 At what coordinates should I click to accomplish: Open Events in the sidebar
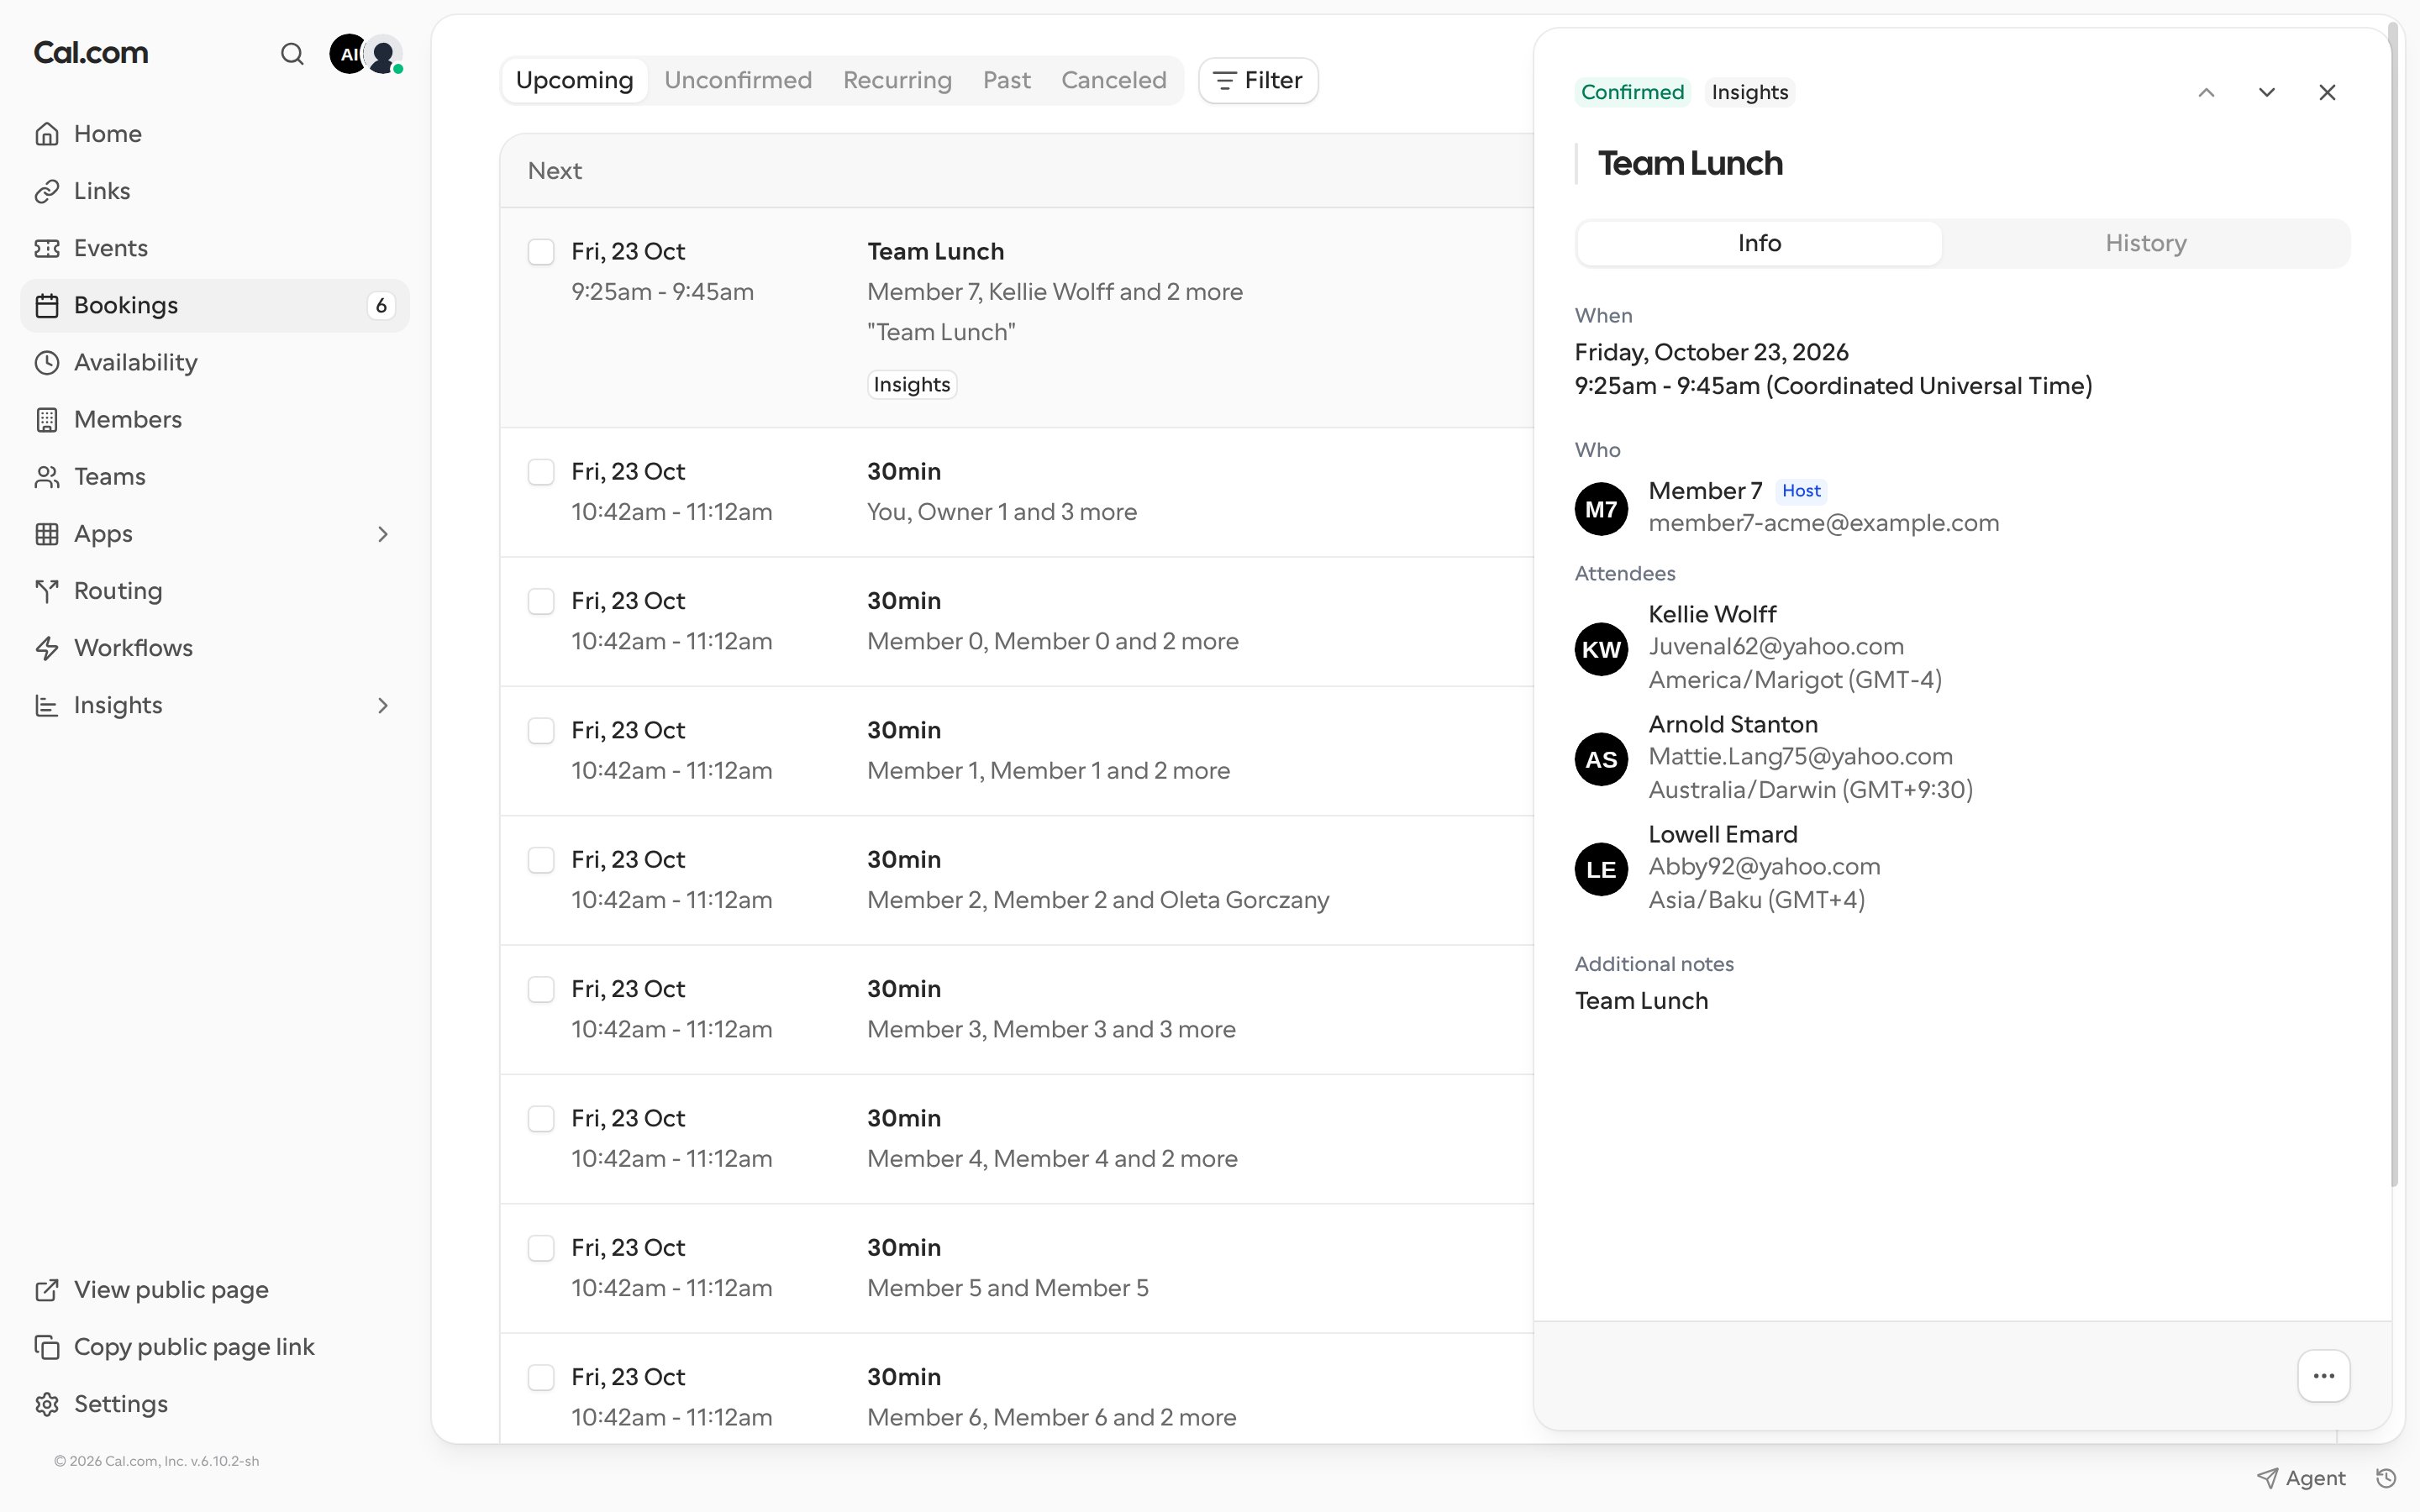click(215, 248)
